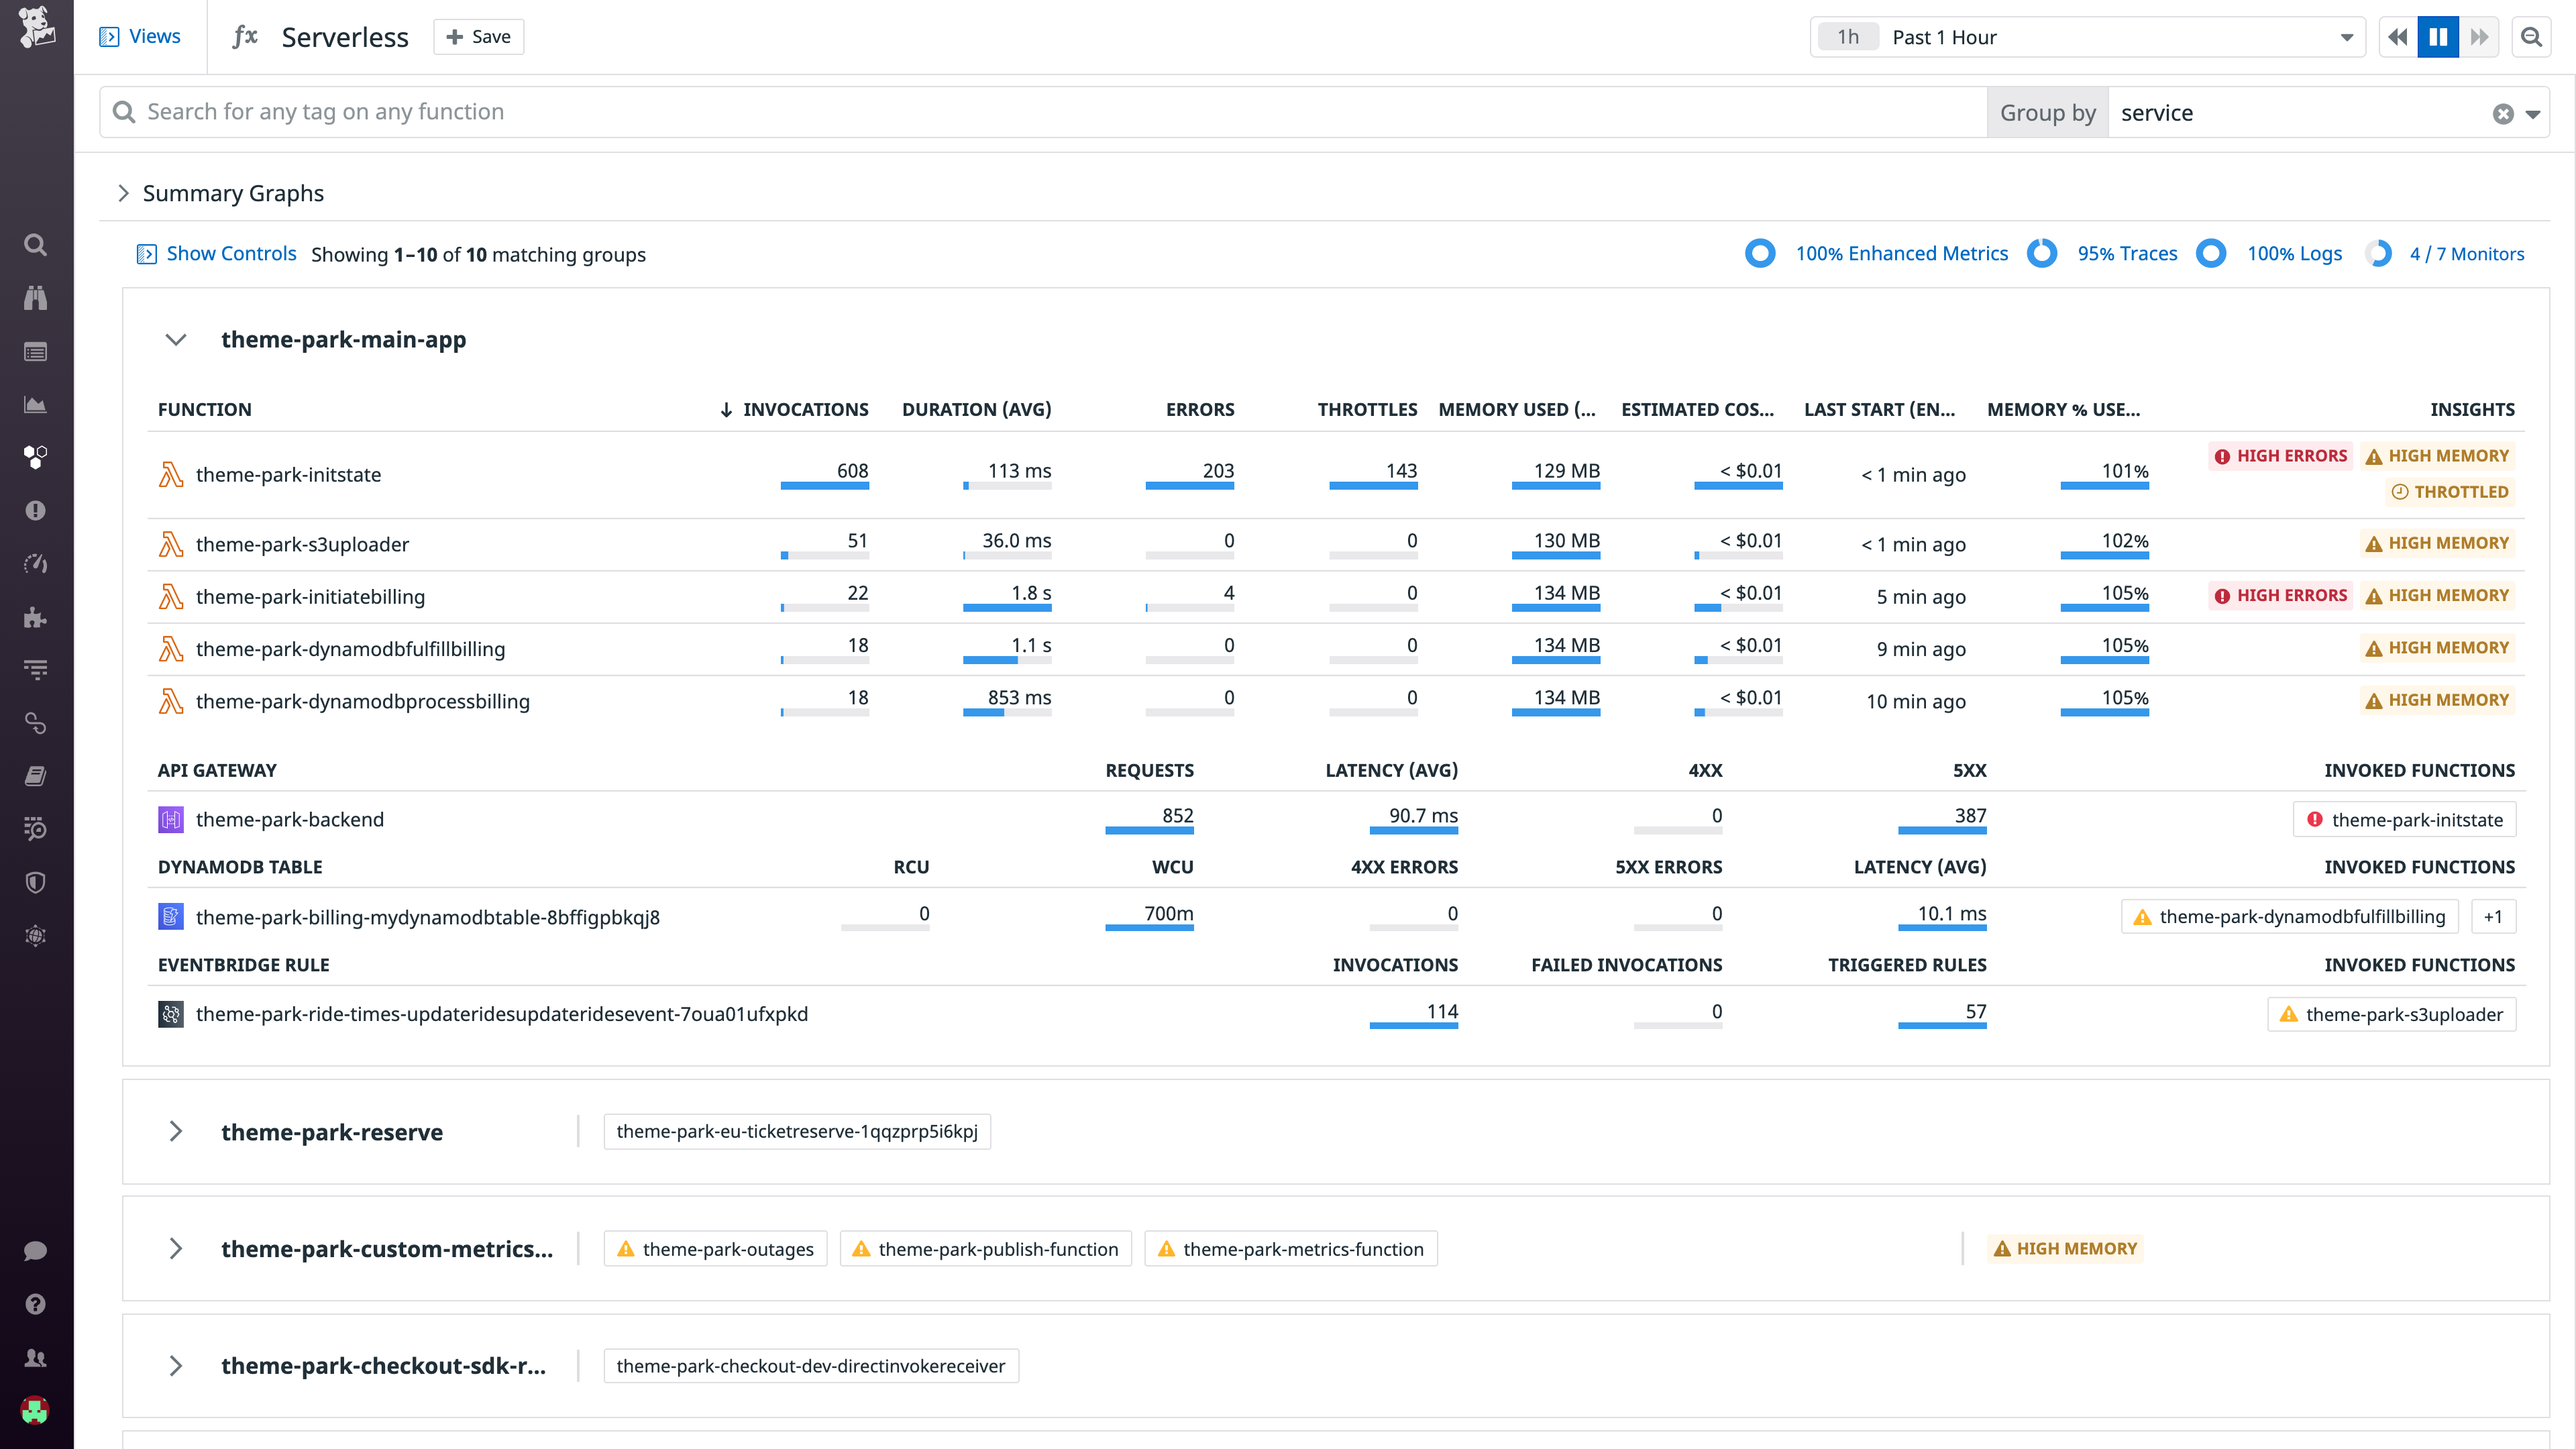Open the Dashboards graph icon in sidebar
The width and height of the screenshot is (2576, 1449).
pyautogui.click(x=35, y=405)
